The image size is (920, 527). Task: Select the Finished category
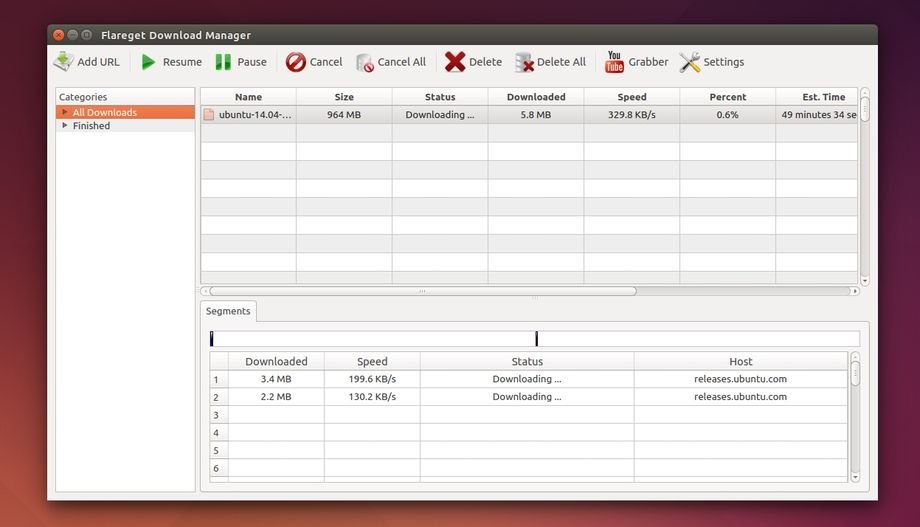91,126
